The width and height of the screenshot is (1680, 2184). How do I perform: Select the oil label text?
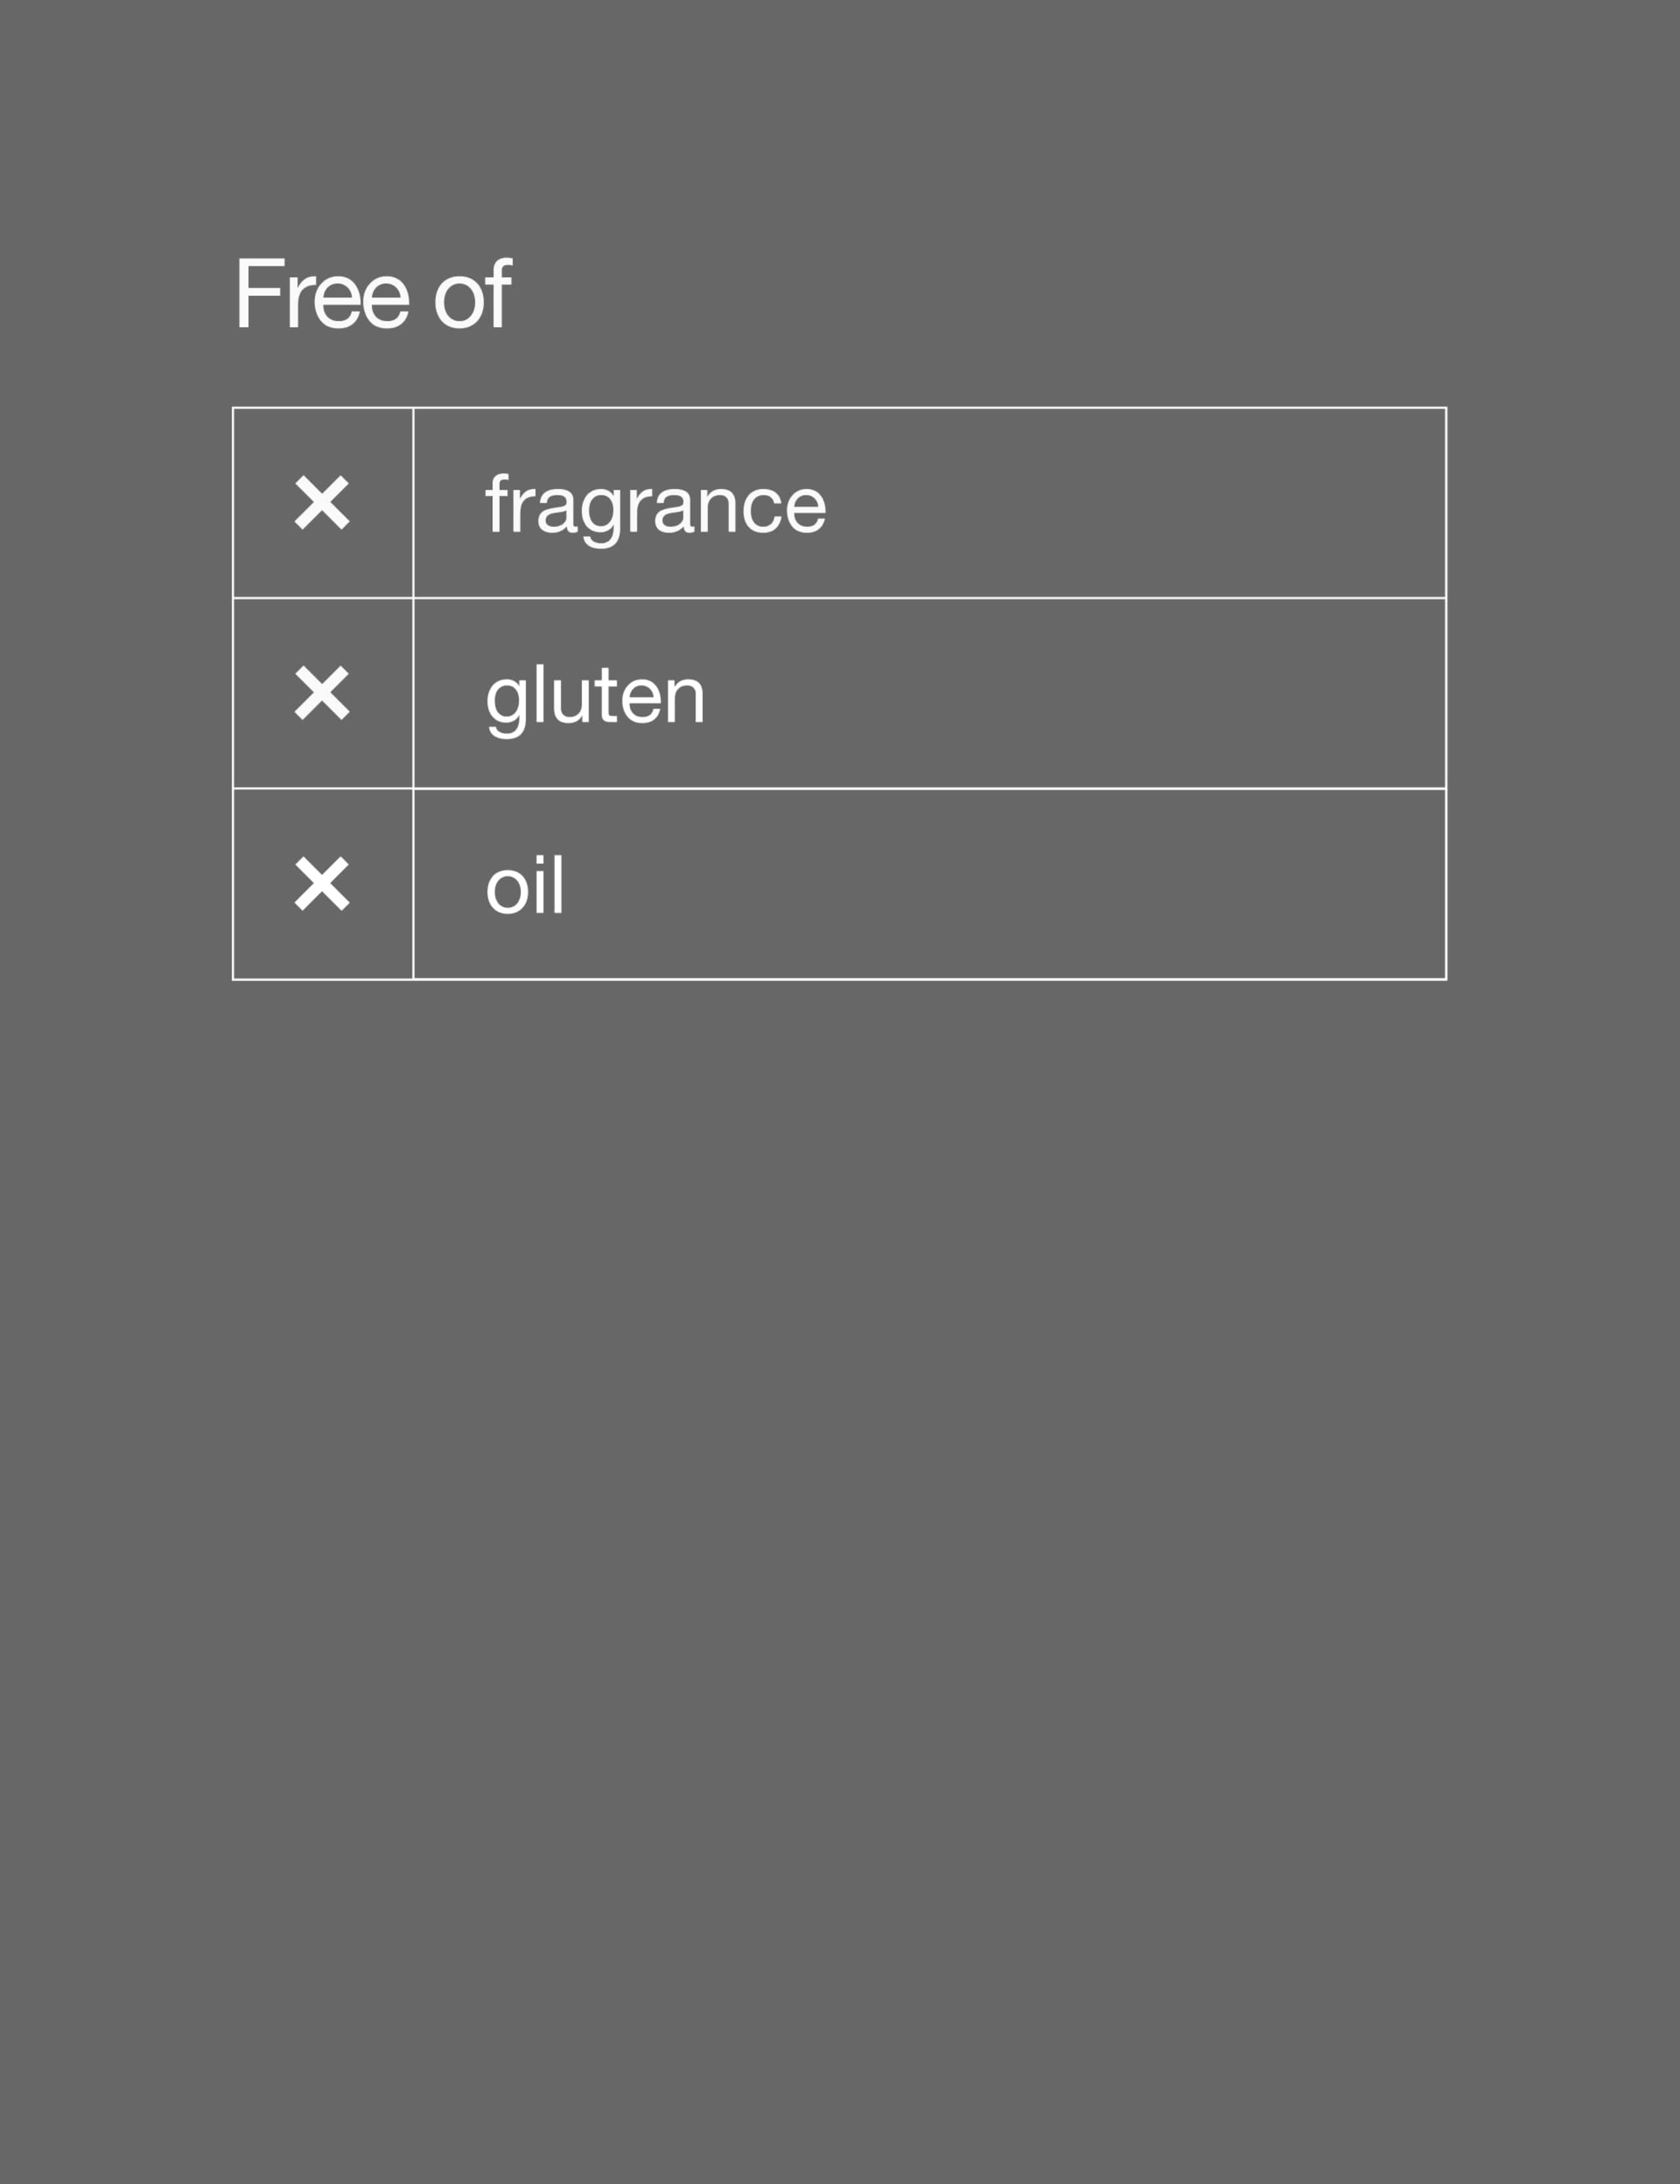524,886
